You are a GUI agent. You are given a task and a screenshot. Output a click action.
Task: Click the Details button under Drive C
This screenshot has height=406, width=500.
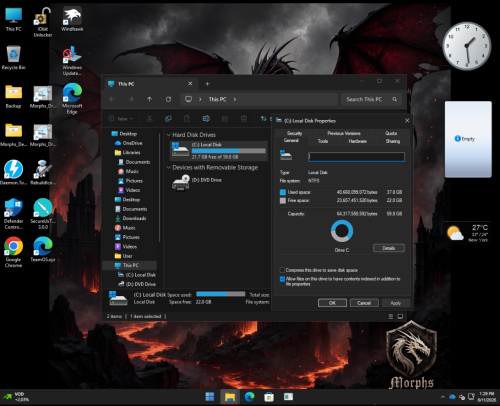pos(389,248)
